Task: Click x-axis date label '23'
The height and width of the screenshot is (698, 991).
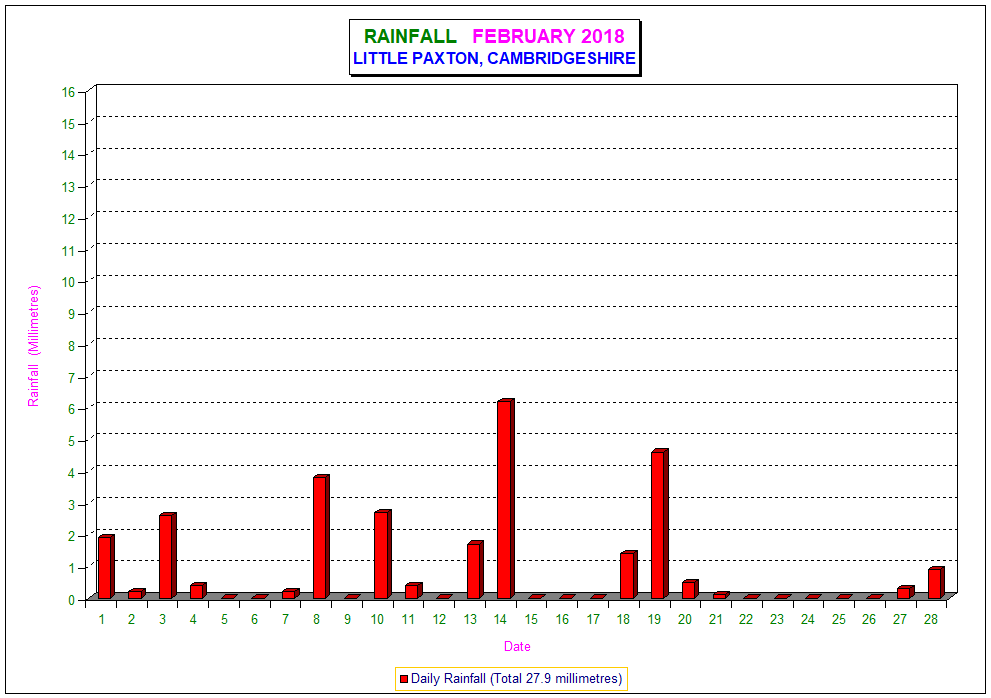Action: 777,620
